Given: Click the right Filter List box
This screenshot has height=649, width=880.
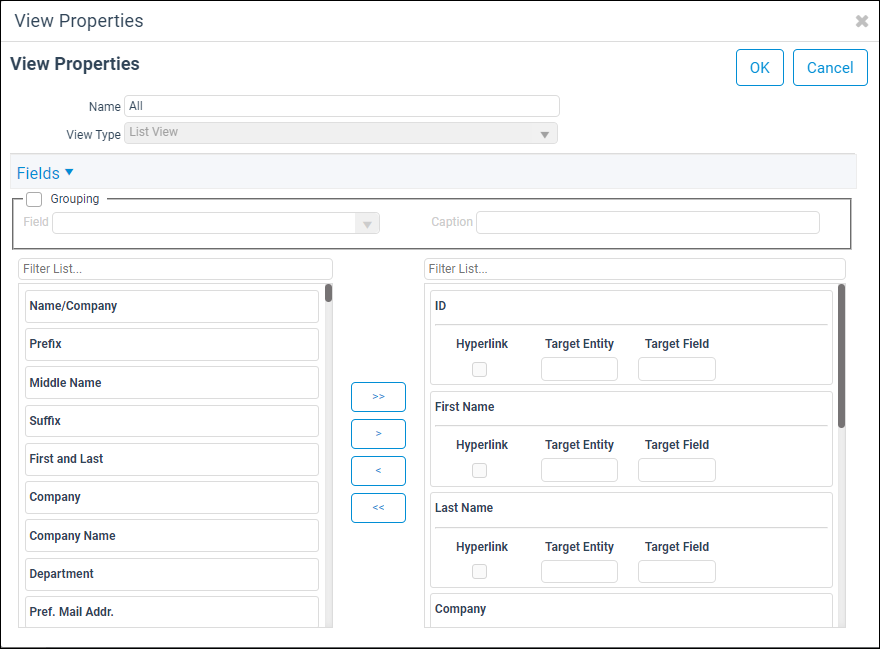Looking at the screenshot, I should coord(635,269).
